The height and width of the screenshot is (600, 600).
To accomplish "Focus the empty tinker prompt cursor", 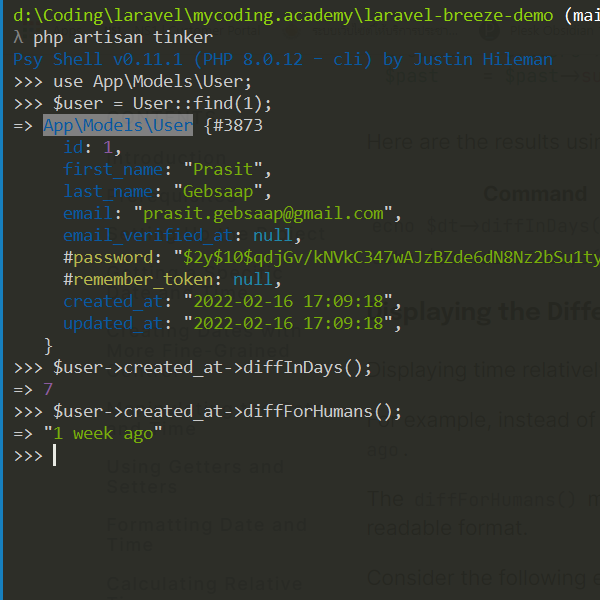I will [54, 455].
